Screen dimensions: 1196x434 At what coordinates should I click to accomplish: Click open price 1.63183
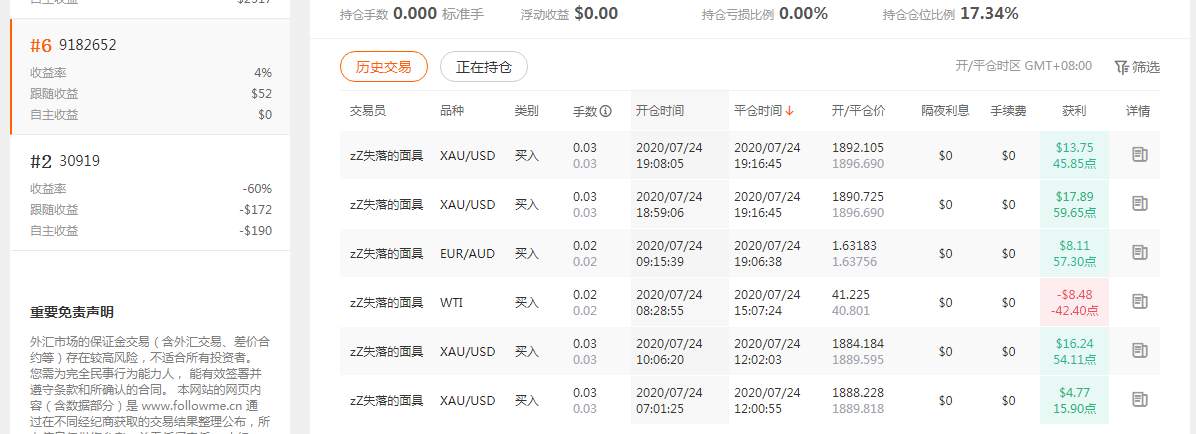tap(854, 246)
